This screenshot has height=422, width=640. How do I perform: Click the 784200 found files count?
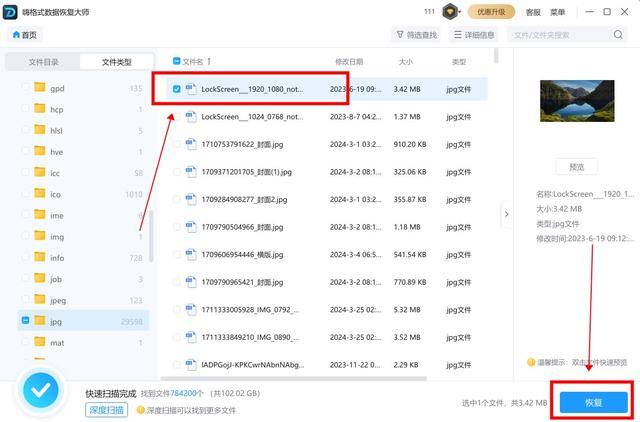tap(183, 393)
